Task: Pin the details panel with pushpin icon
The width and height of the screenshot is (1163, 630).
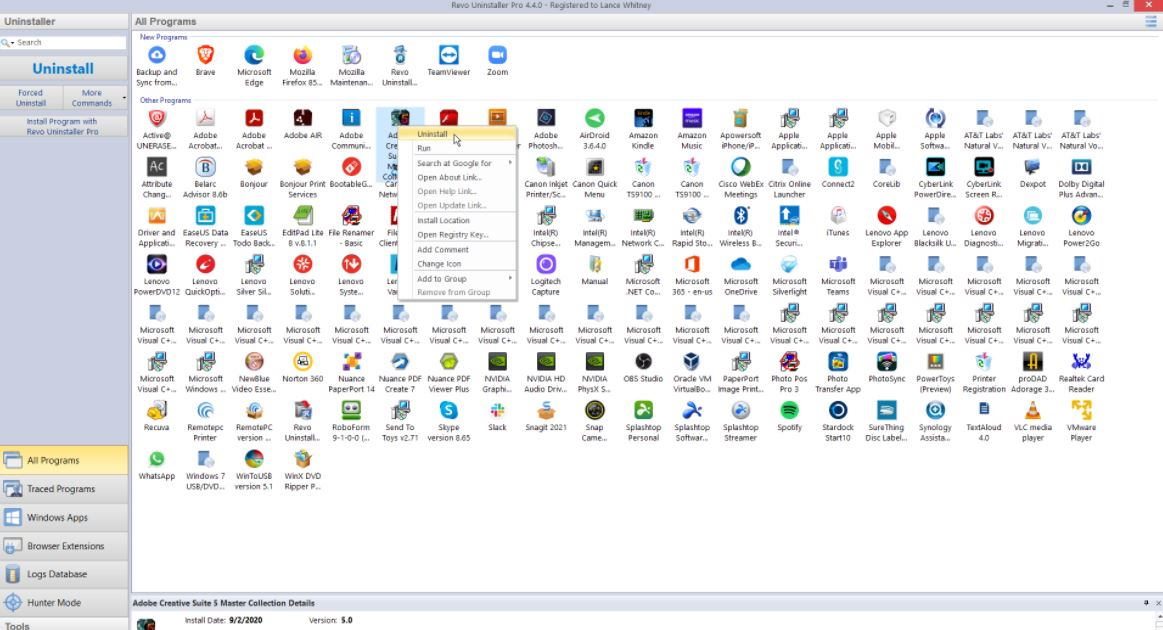Action: pos(1146,603)
